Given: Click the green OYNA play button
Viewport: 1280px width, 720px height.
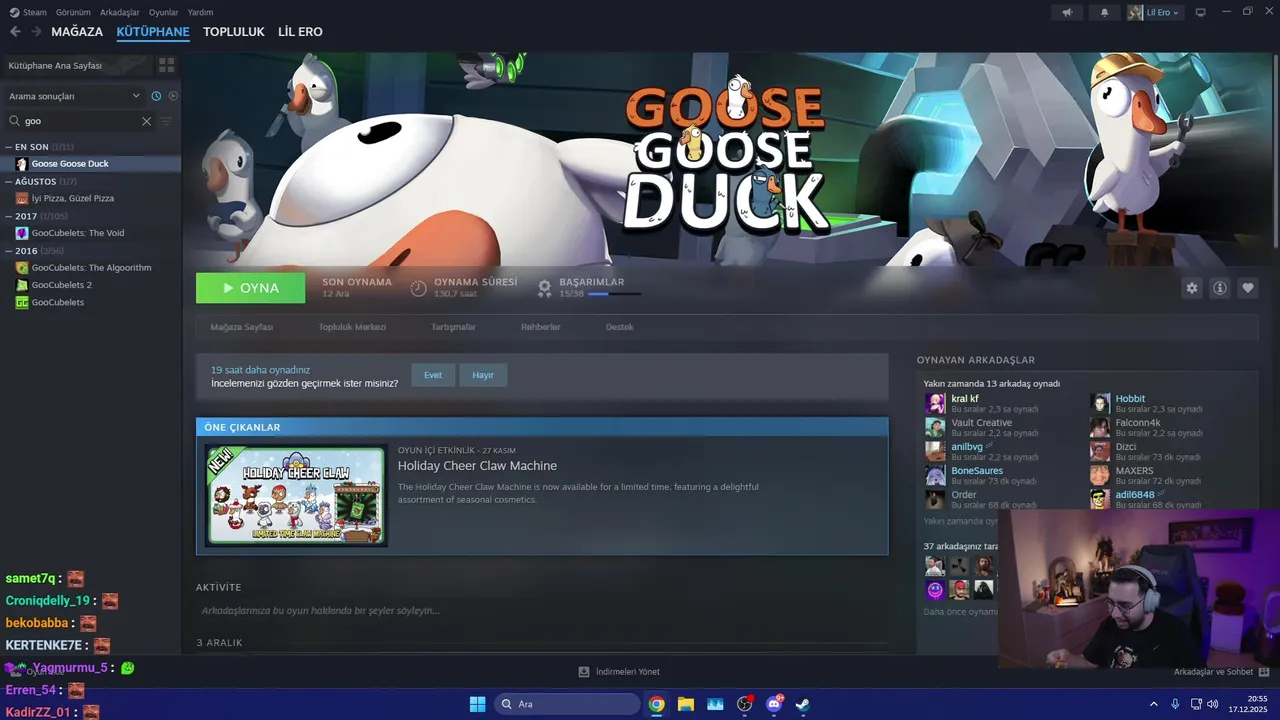Looking at the screenshot, I should [251, 288].
